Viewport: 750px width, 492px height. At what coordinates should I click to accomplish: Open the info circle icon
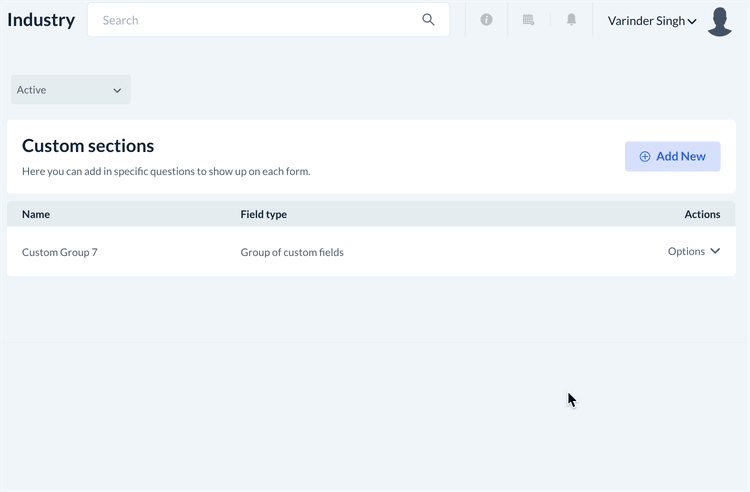point(486,20)
